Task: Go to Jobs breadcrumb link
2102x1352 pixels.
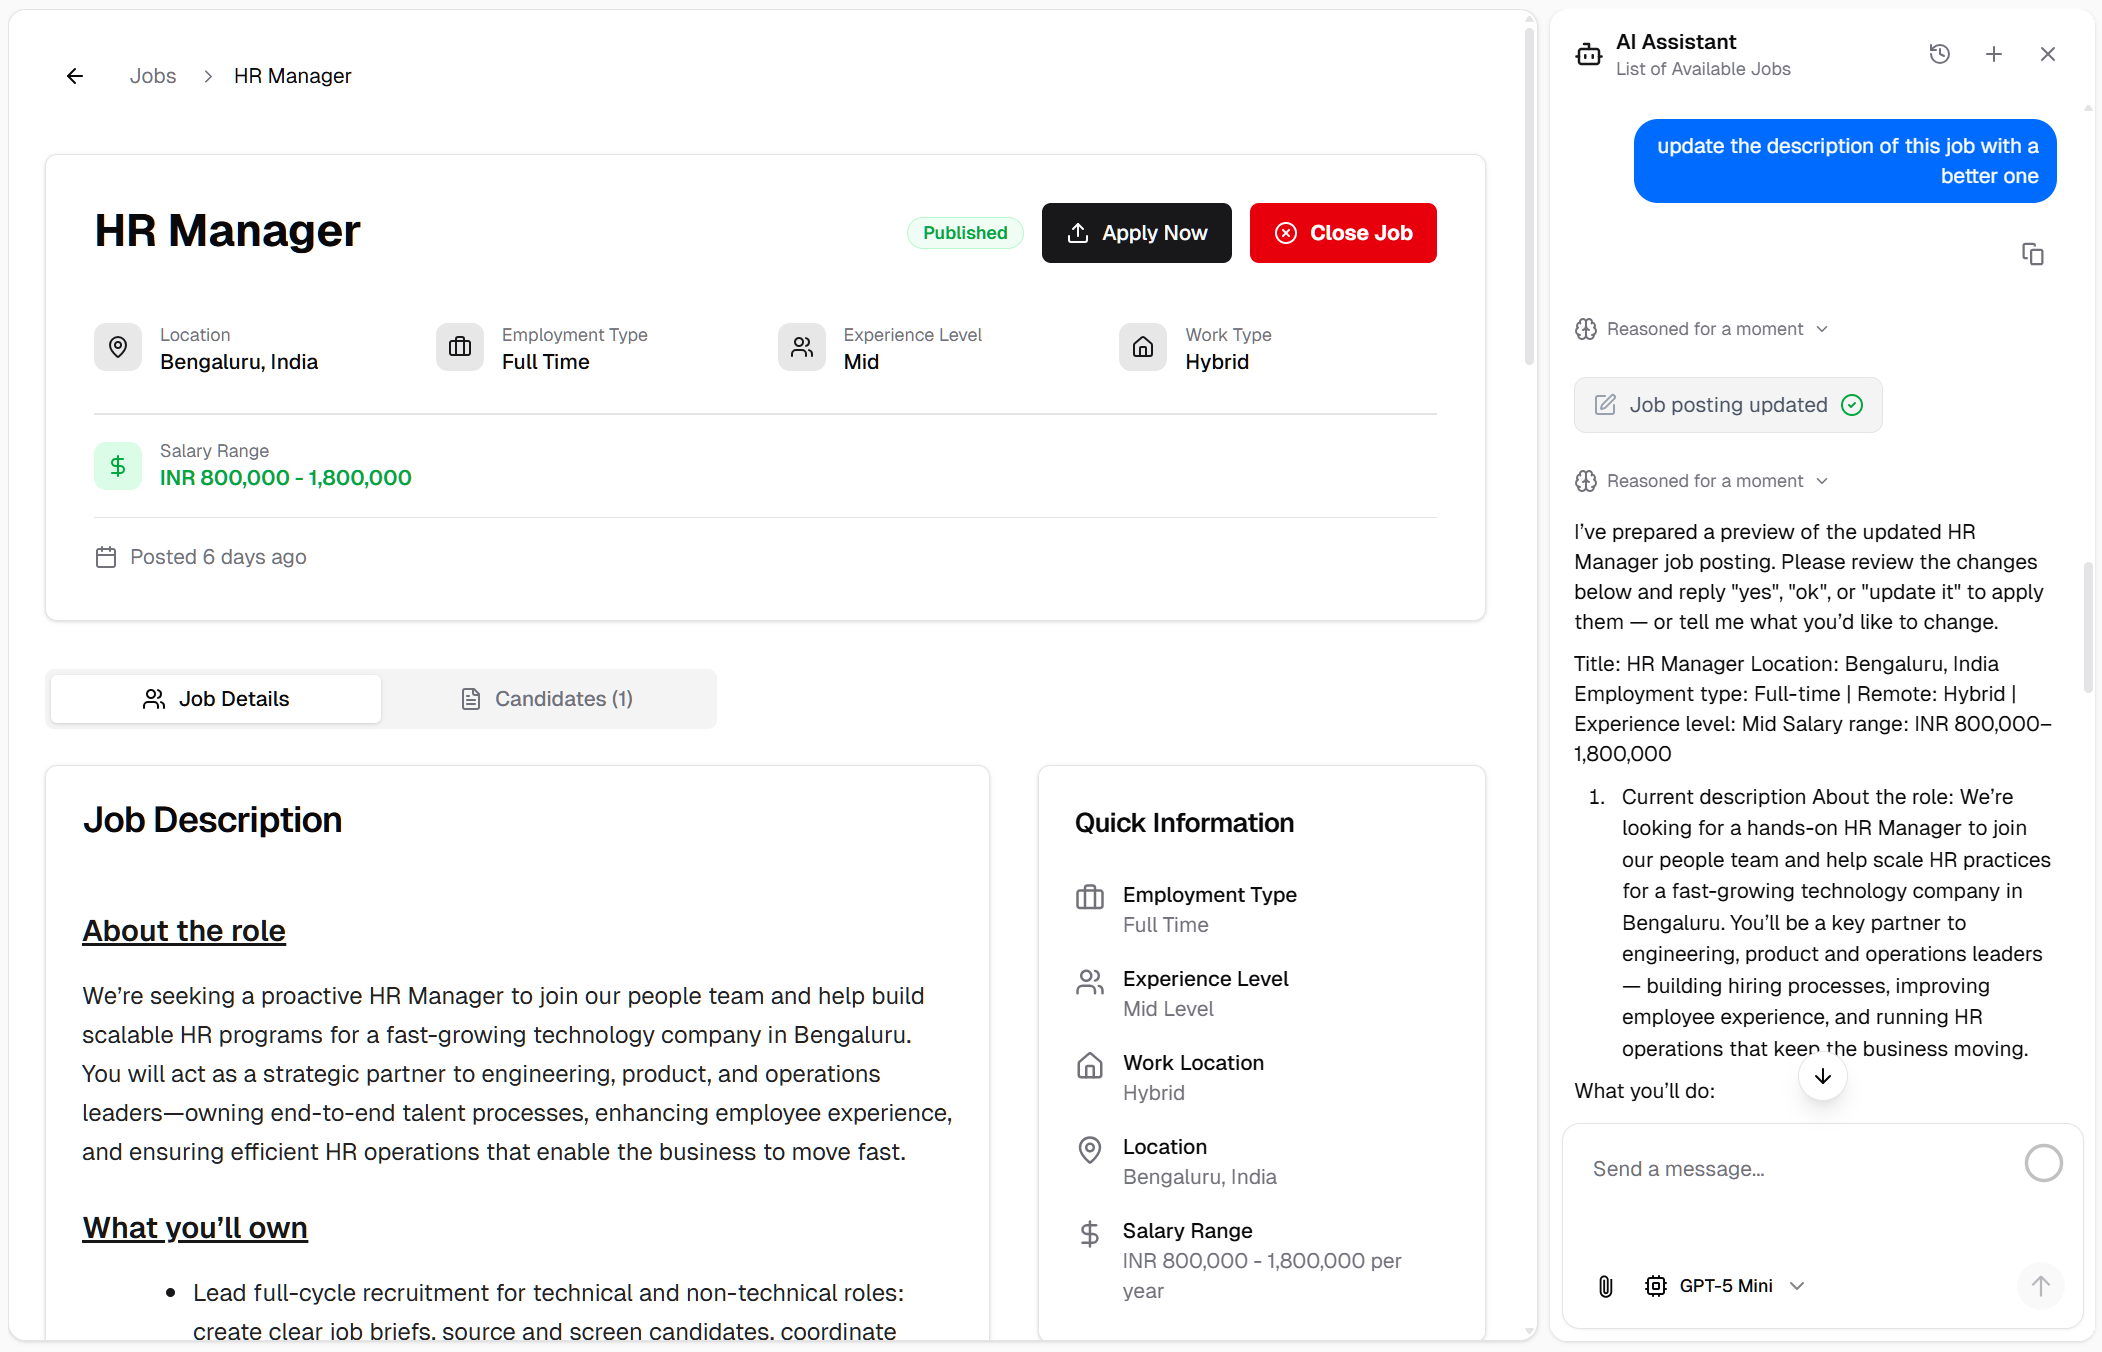Action: pyautogui.click(x=153, y=76)
